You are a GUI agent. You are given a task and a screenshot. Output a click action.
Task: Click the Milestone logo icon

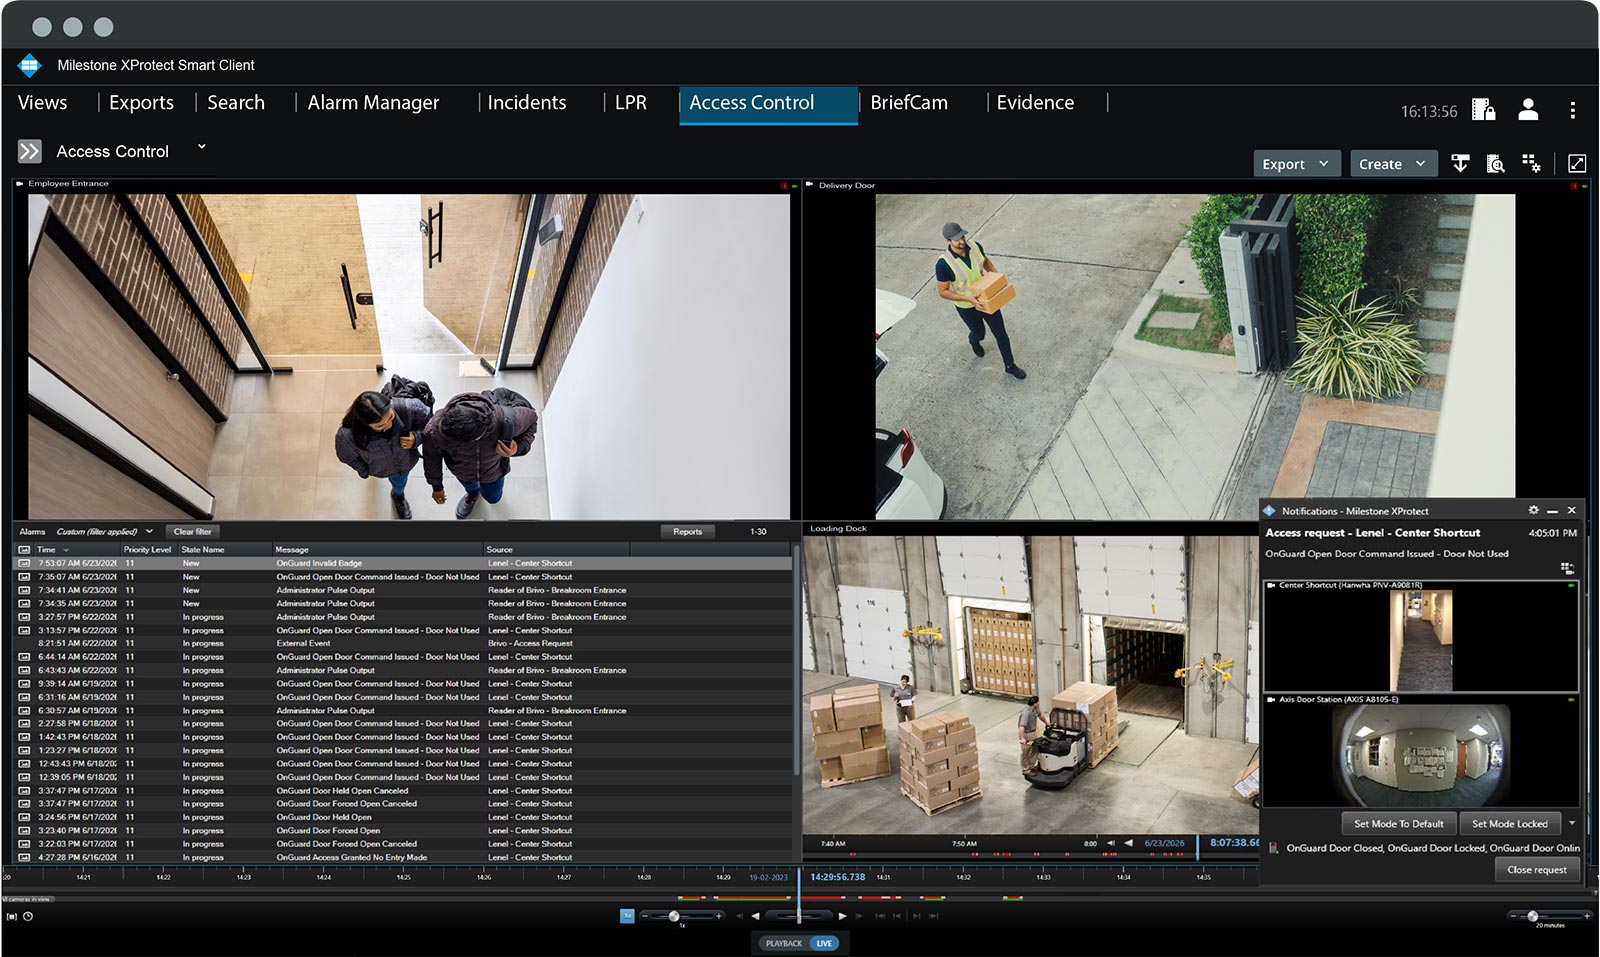pos(29,65)
